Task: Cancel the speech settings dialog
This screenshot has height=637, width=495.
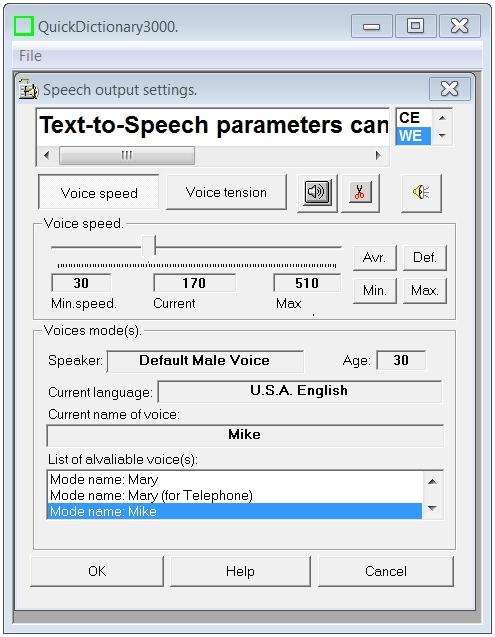Action: tap(386, 571)
